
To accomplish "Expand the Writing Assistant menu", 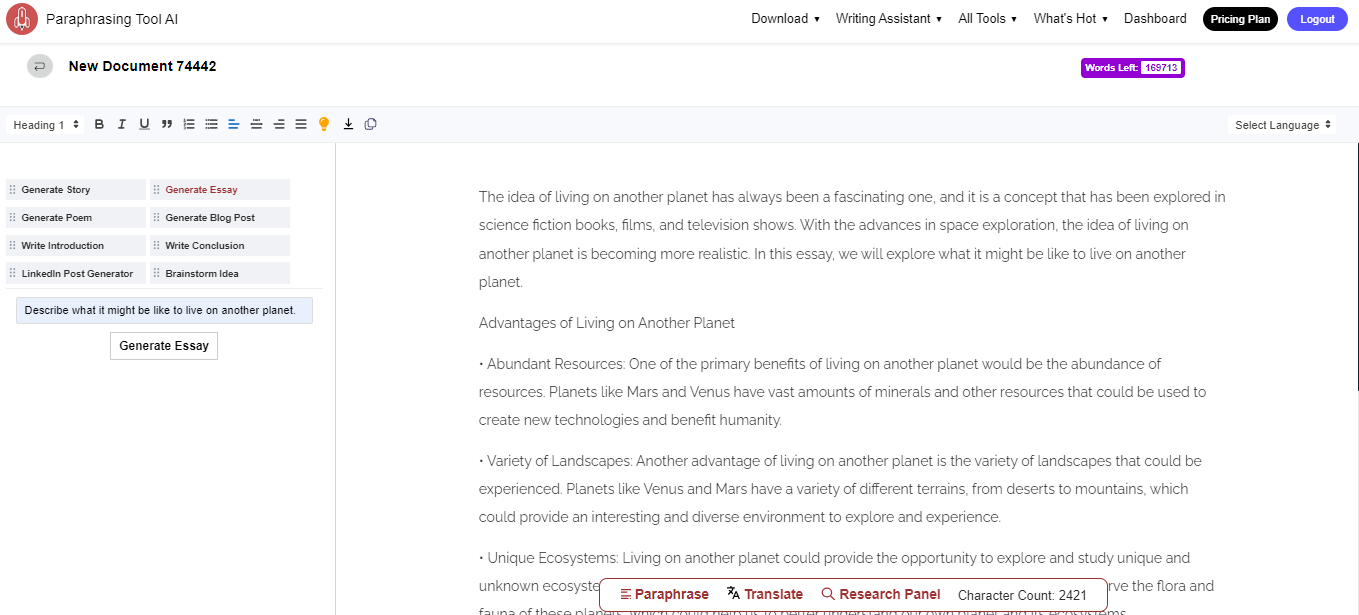I will tap(888, 18).
